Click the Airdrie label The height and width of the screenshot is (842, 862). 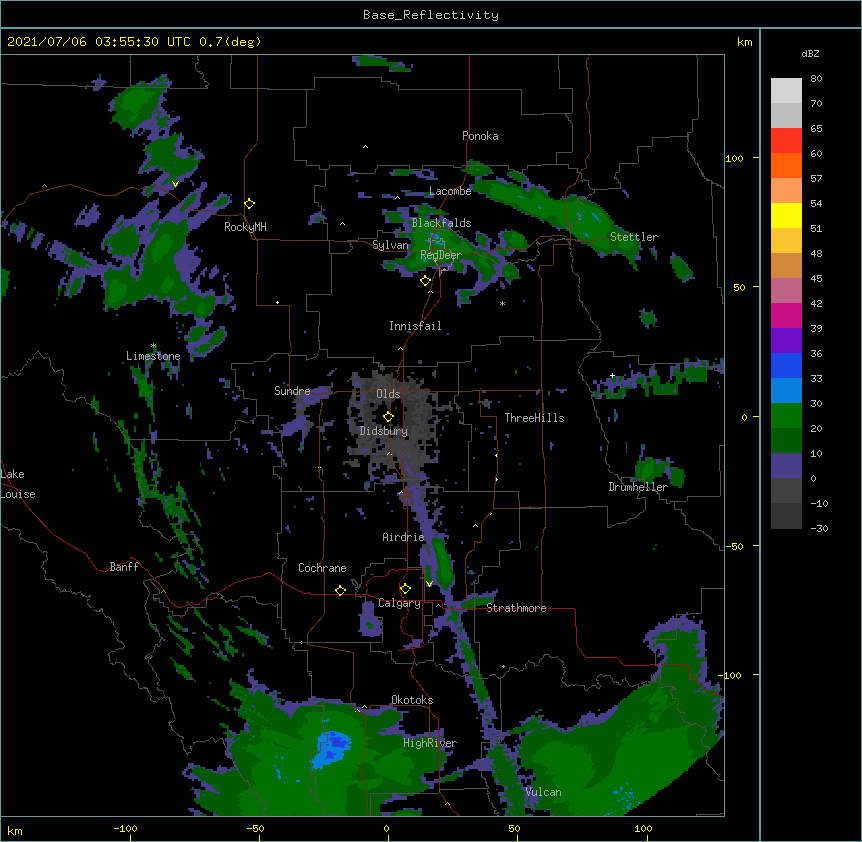403,537
